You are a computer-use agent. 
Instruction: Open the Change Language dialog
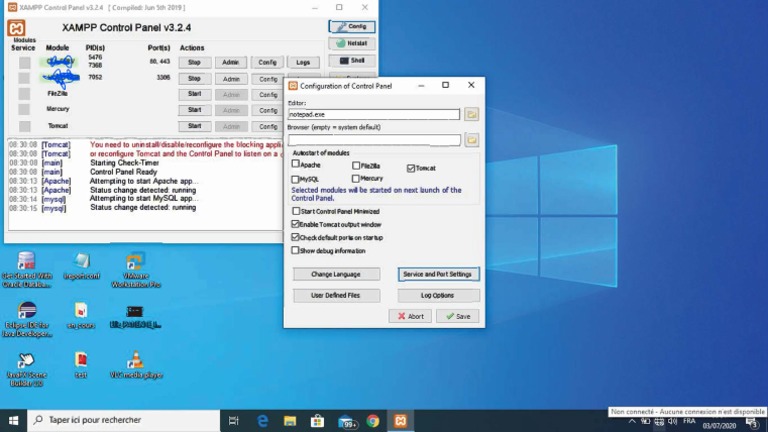click(336, 274)
